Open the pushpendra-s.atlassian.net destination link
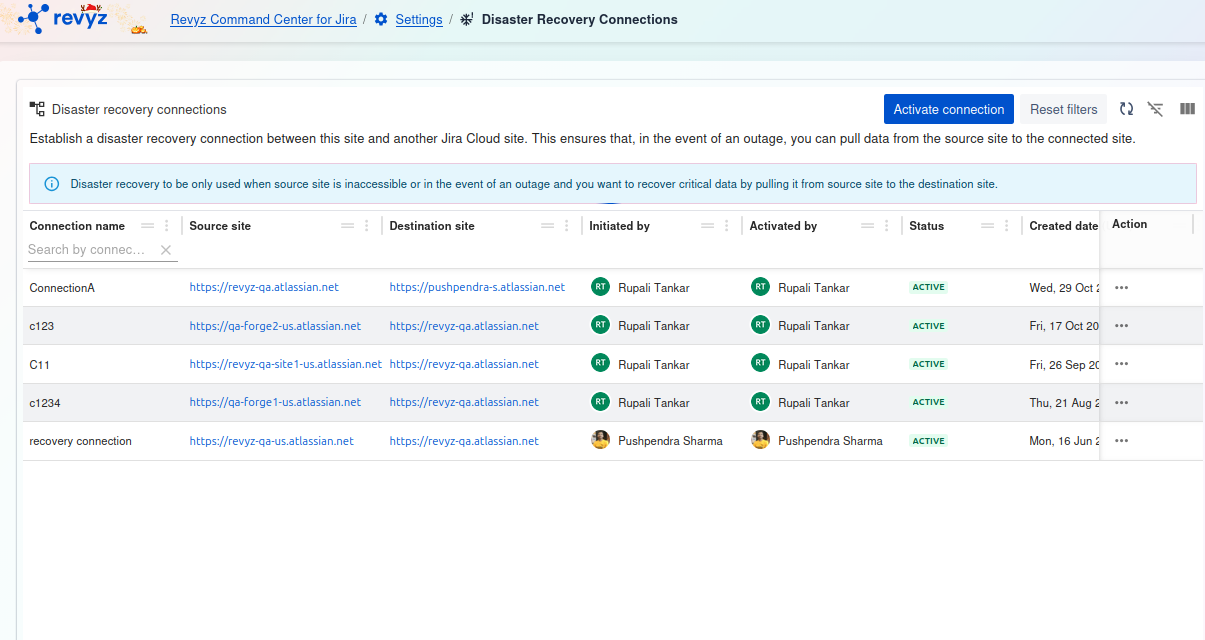The width and height of the screenshot is (1205, 640). 477,287
